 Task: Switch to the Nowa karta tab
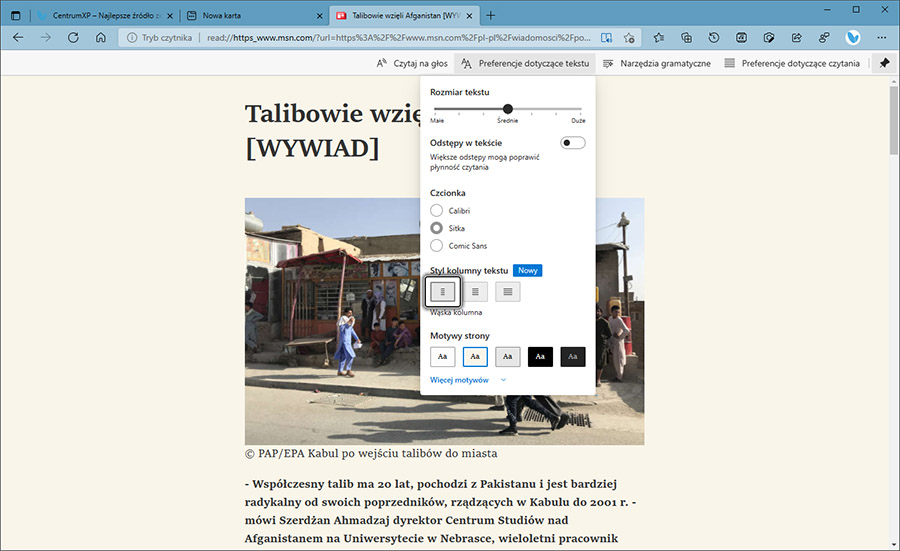255,15
